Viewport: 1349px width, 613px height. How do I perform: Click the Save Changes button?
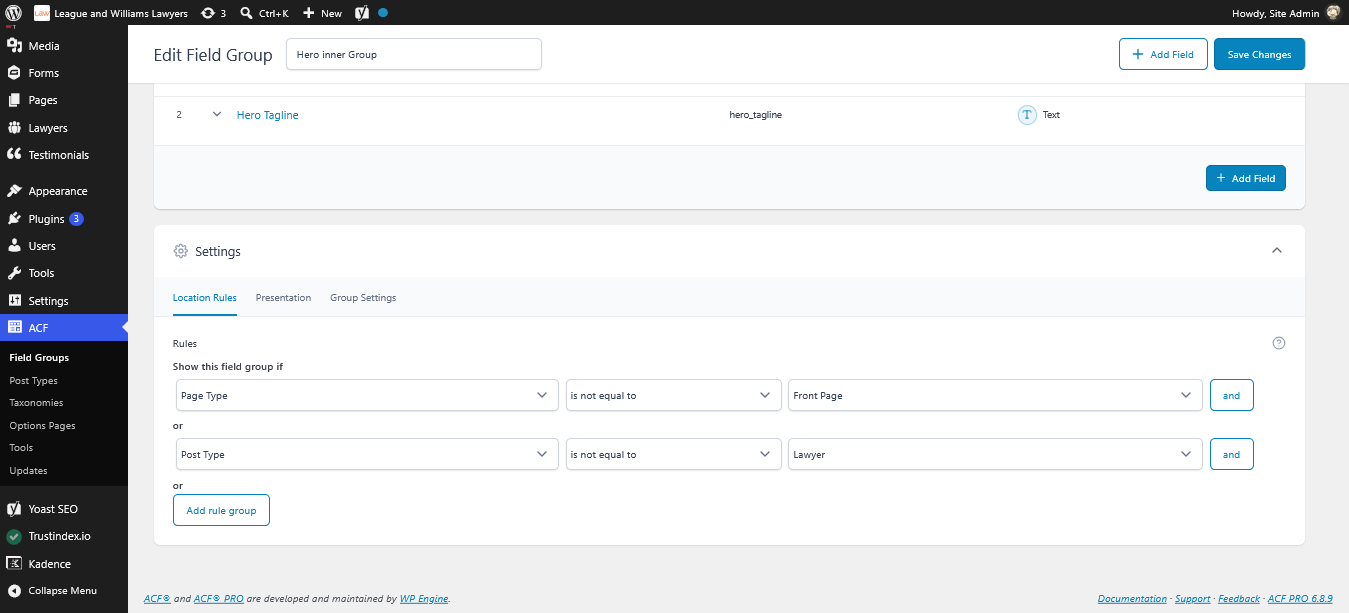pos(1259,54)
